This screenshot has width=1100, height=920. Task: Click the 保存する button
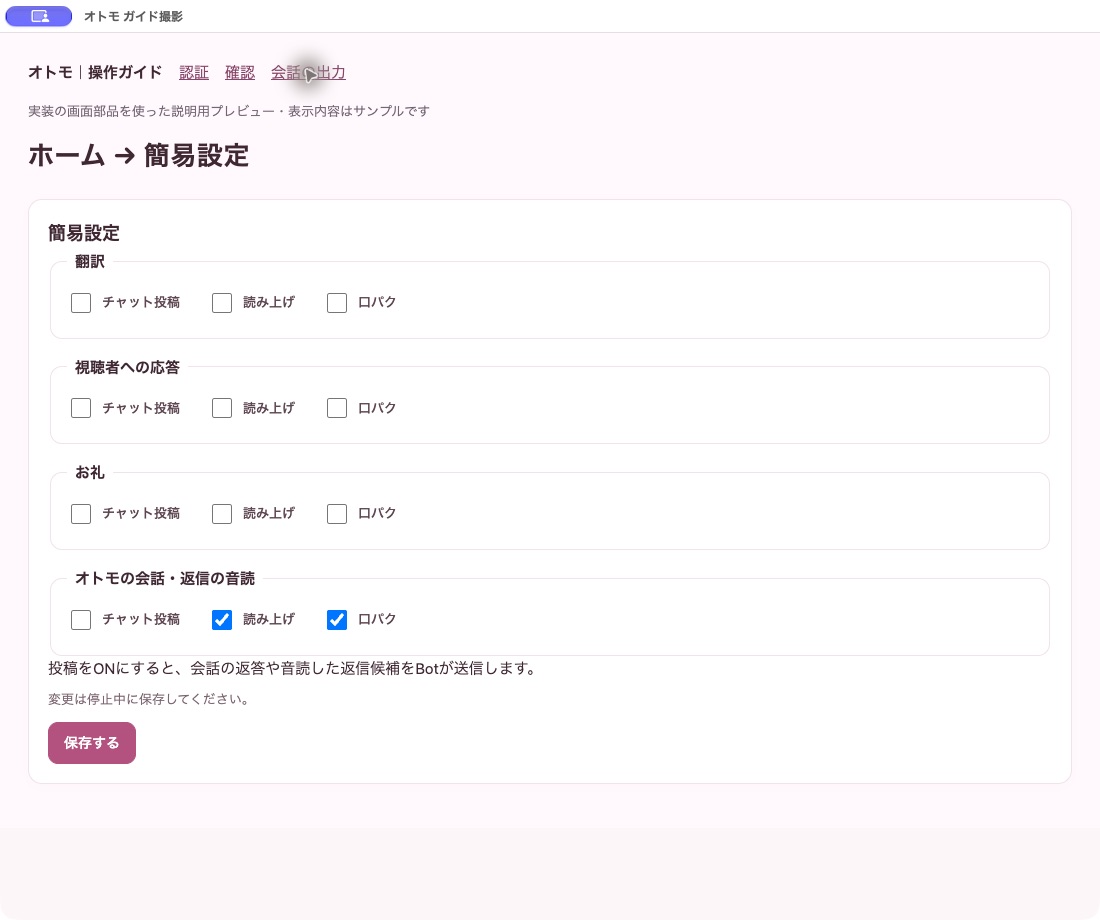92,743
